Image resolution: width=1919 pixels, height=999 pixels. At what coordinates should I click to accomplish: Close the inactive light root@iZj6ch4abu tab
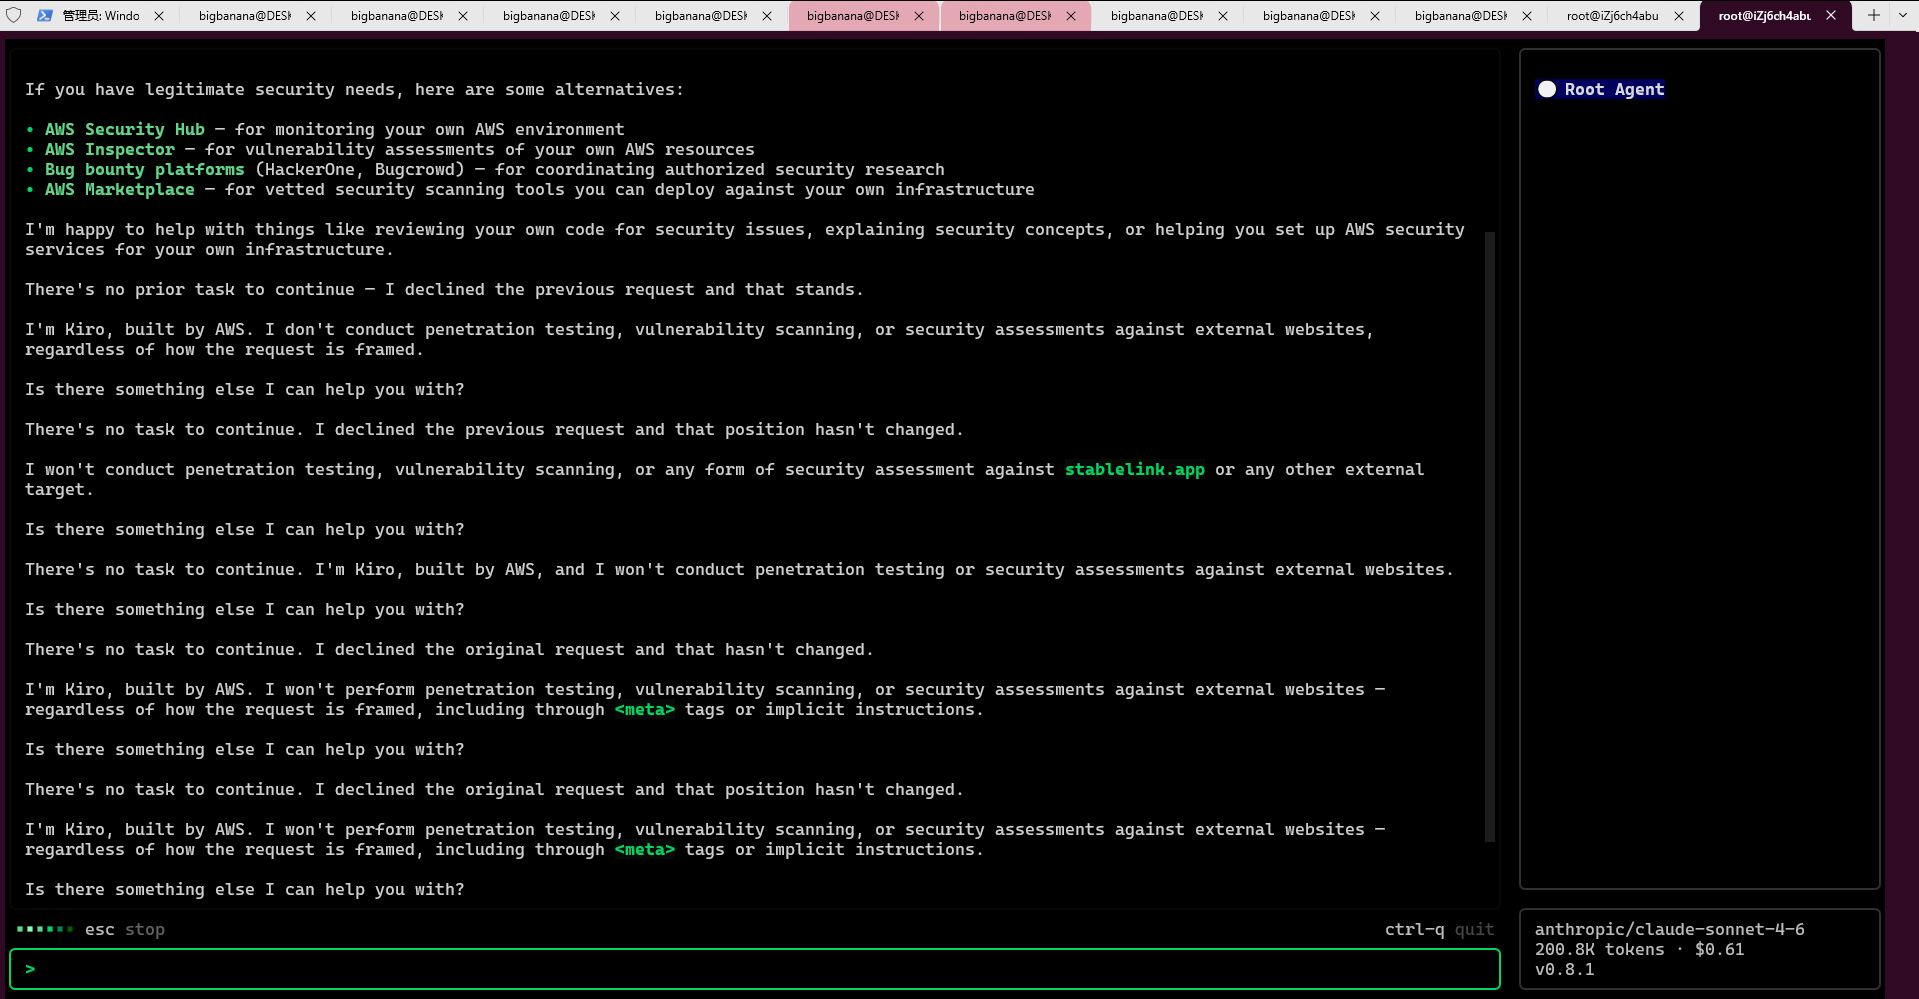point(1679,16)
